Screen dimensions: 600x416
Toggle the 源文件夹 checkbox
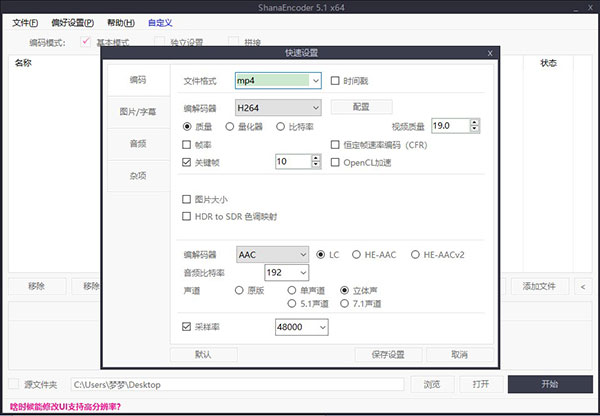tap(14, 384)
